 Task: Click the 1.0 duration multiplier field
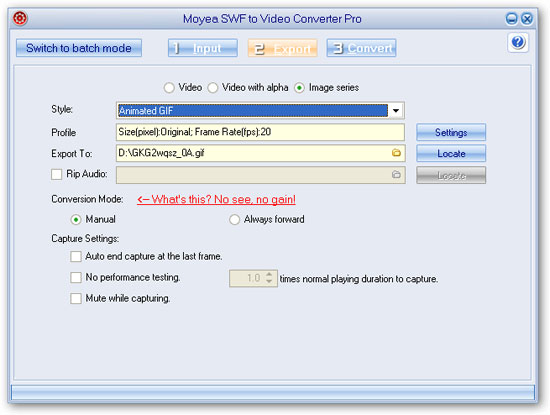pyautogui.click(x=254, y=278)
